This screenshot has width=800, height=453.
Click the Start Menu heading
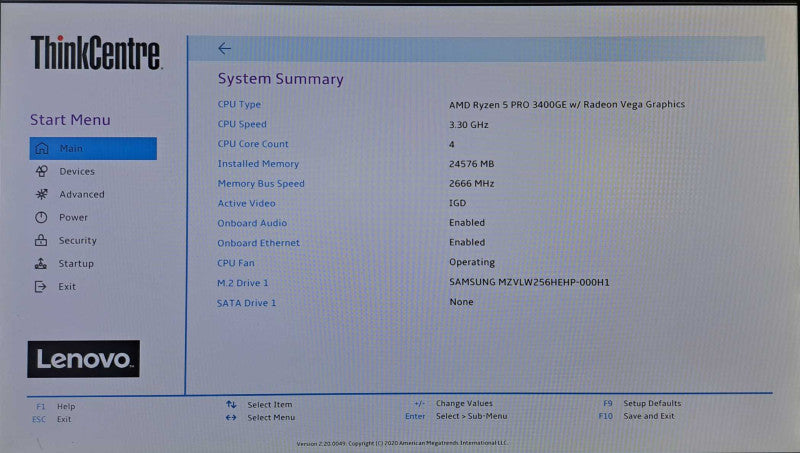pyautogui.click(x=70, y=120)
